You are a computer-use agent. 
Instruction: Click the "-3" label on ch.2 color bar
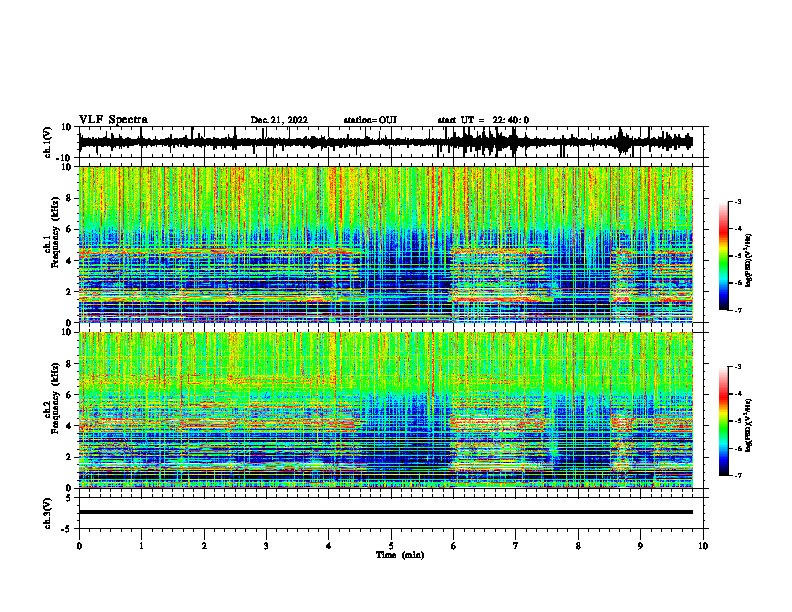737,367
